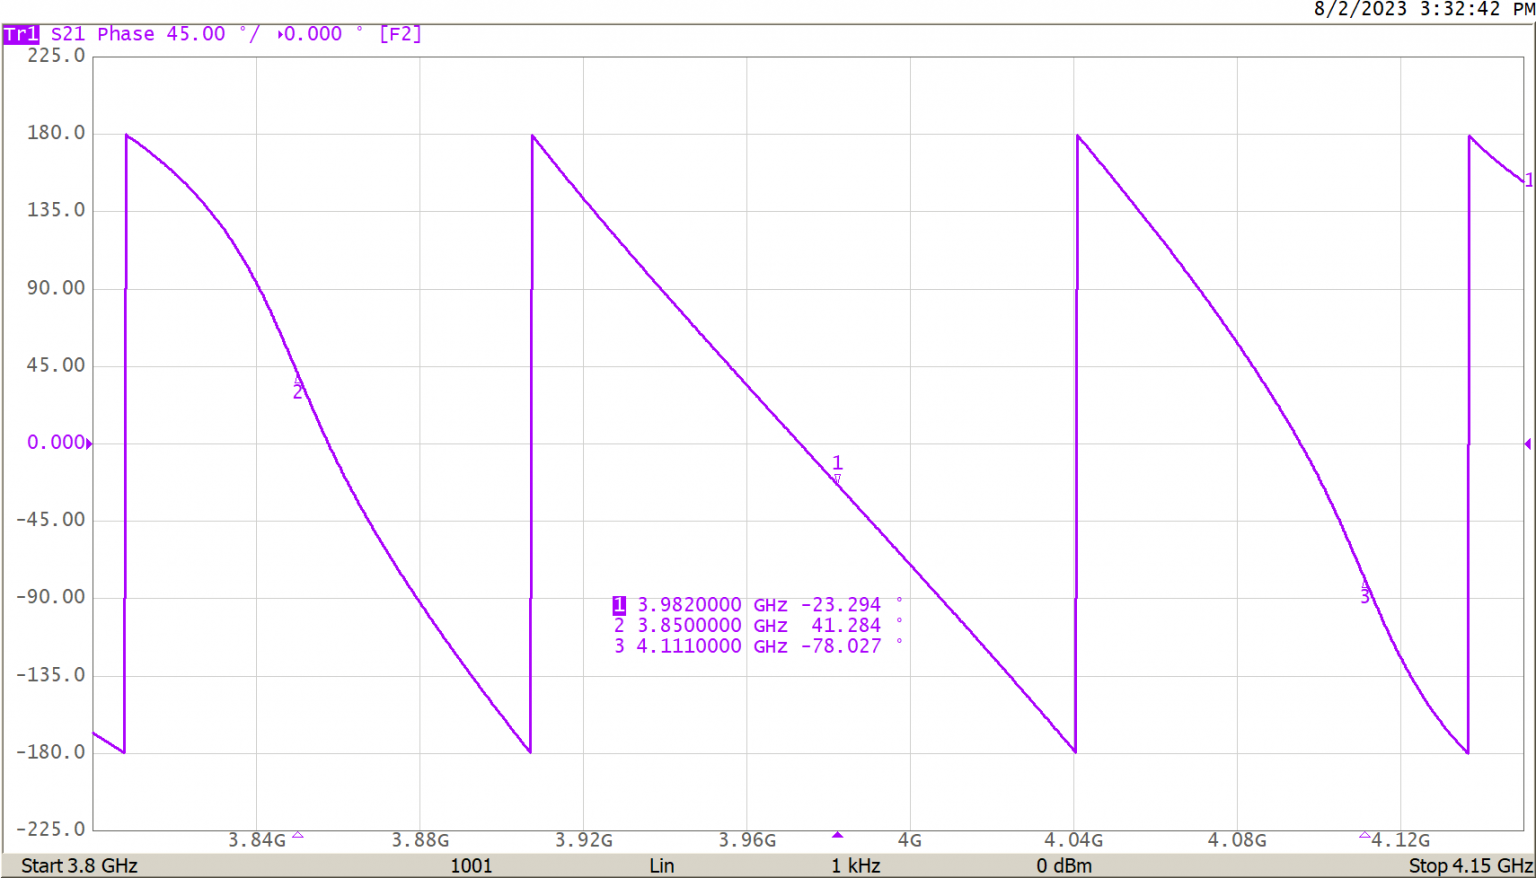This screenshot has height=878, width=1536.
Task: Select marker 2 readout at 3.85 GHz
Action: coord(756,626)
